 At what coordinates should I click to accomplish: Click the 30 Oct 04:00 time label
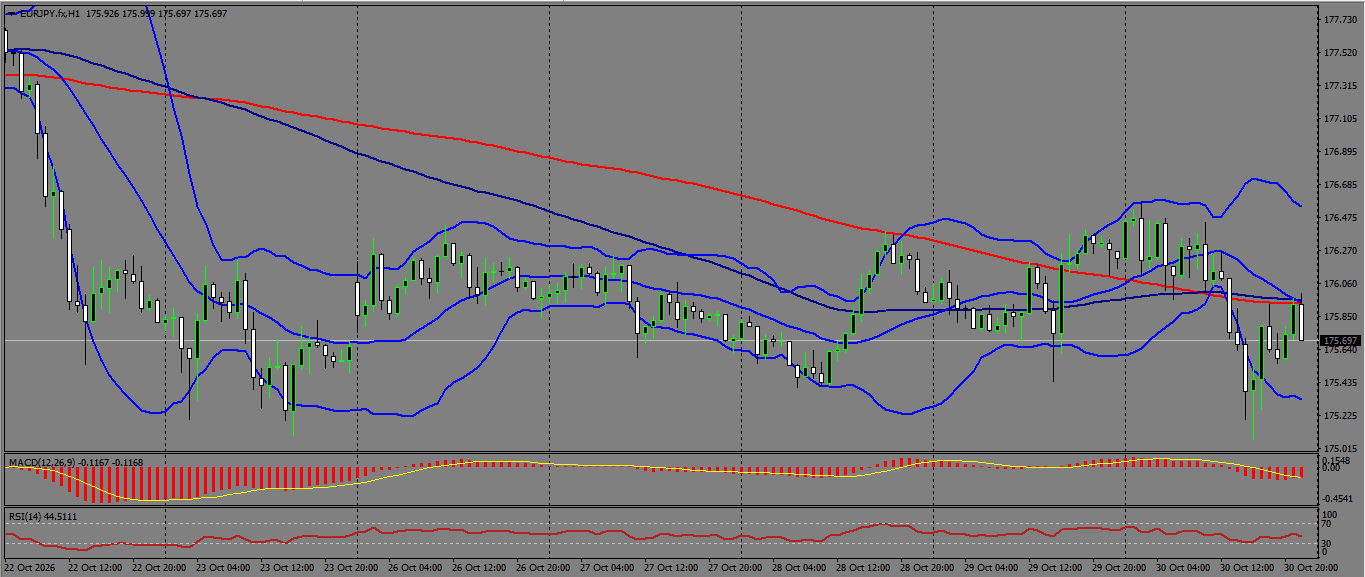point(1184,567)
